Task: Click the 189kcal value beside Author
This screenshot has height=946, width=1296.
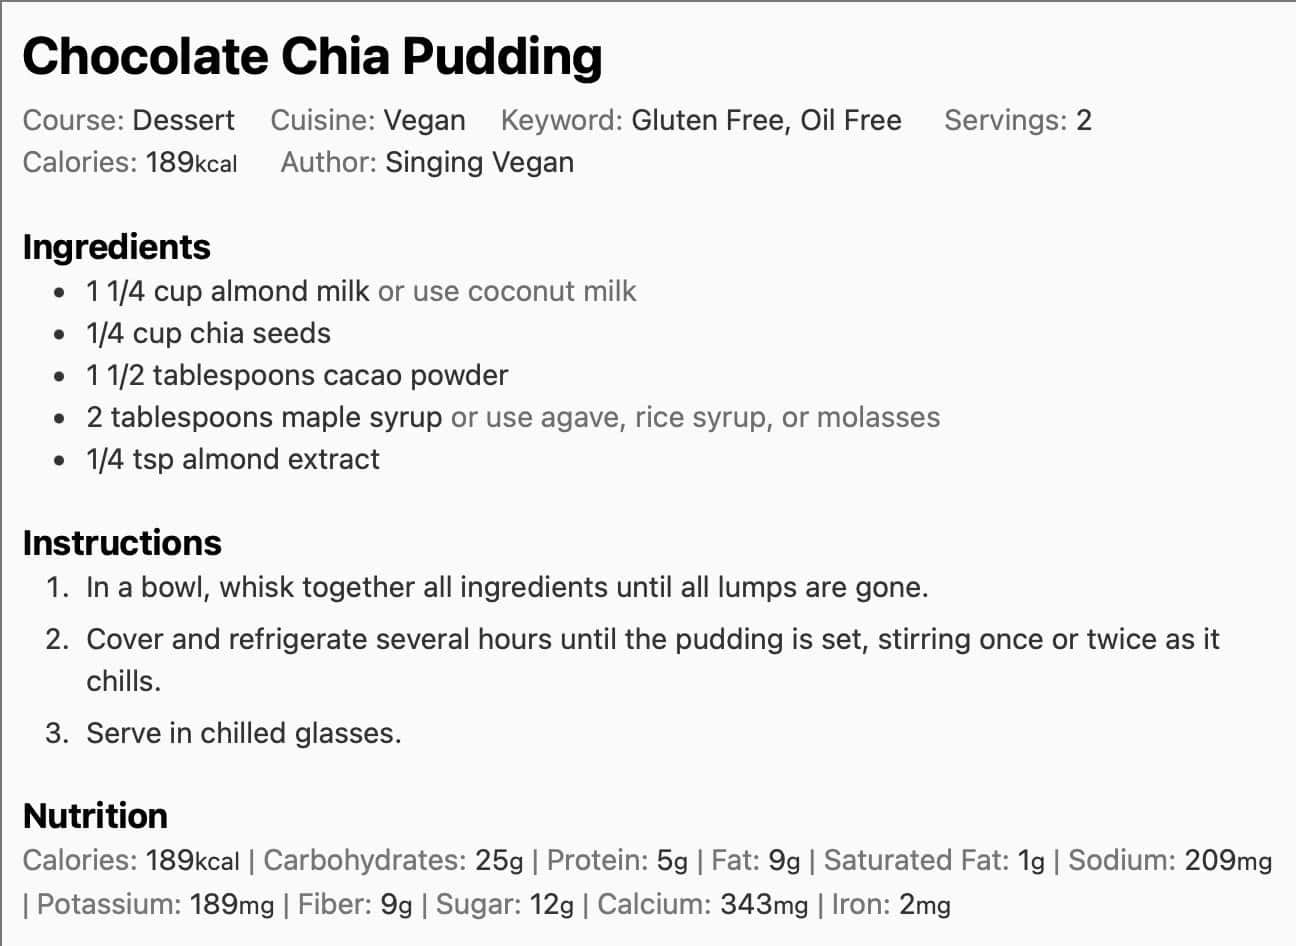Action: [x=191, y=162]
